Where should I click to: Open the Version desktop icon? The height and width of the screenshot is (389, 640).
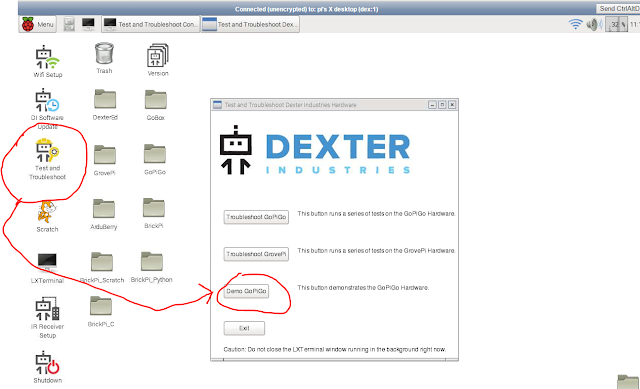tap(158, 60)
